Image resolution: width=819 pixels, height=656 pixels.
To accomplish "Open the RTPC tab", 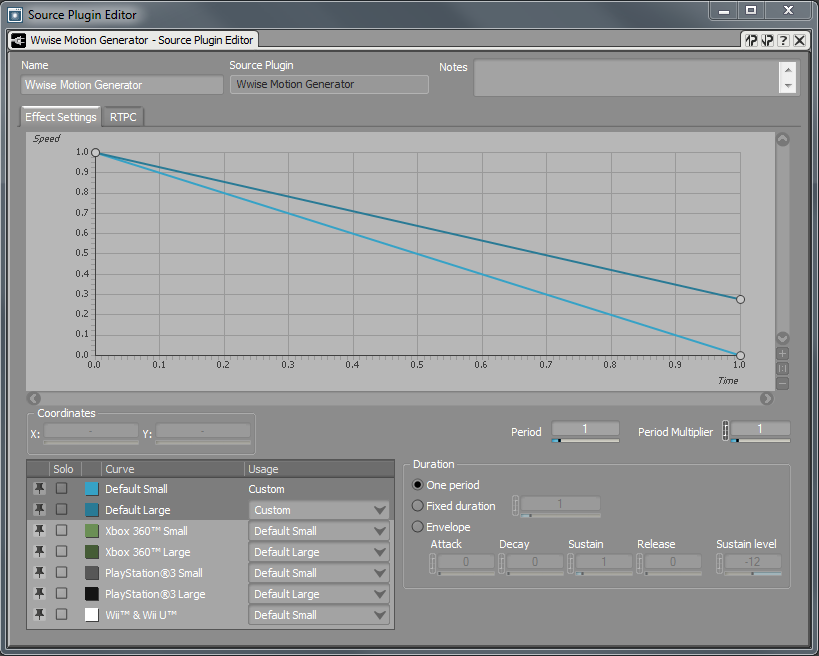I will 123,117.
